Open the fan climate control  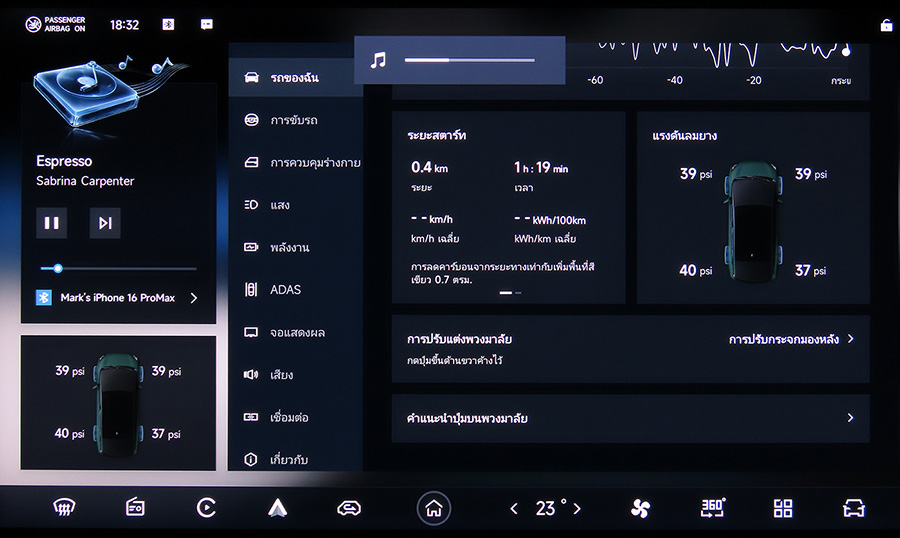640,508
